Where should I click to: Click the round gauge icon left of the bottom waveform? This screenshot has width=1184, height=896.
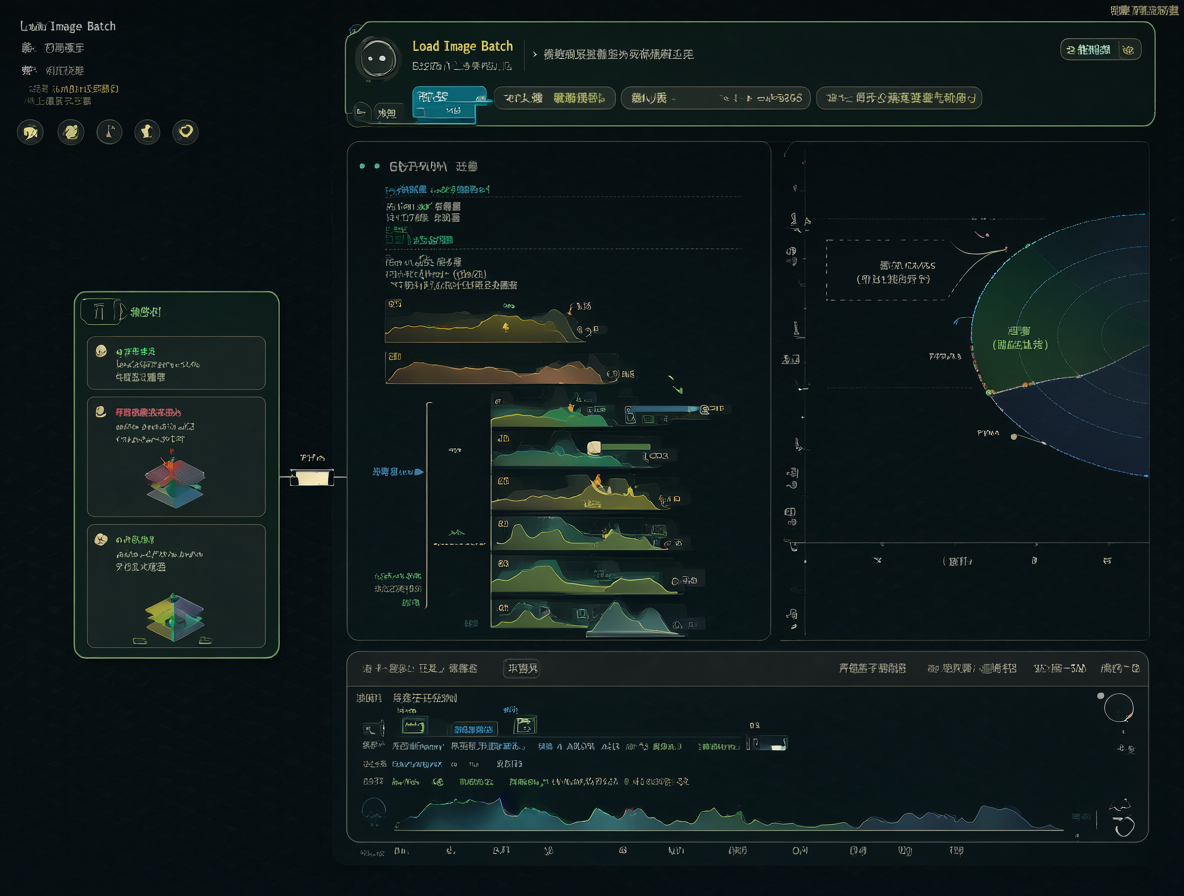(374, 810)
